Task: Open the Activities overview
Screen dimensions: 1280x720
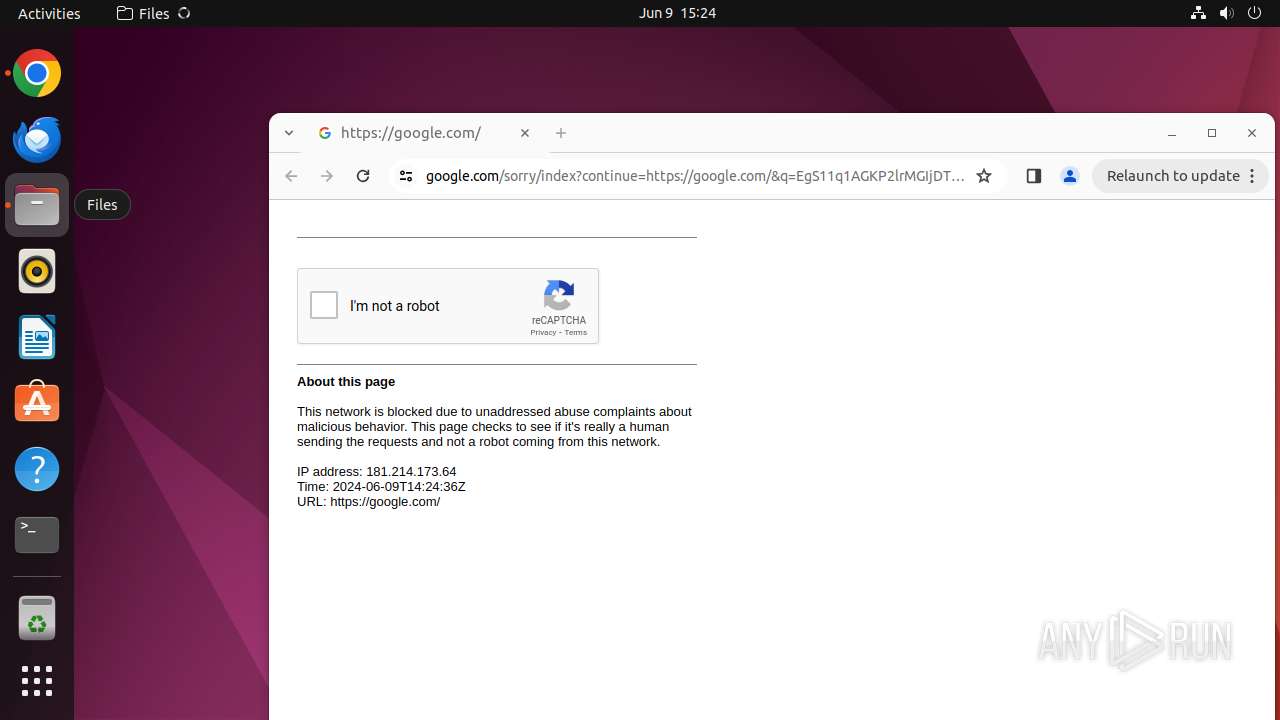Action: (x=49, y=13)
